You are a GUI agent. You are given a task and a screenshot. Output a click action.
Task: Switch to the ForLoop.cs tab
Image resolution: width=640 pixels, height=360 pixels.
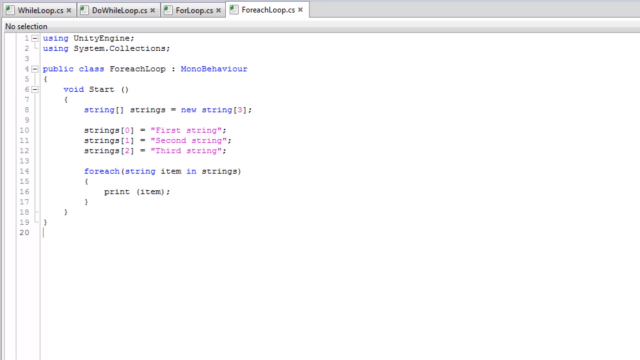193,10
